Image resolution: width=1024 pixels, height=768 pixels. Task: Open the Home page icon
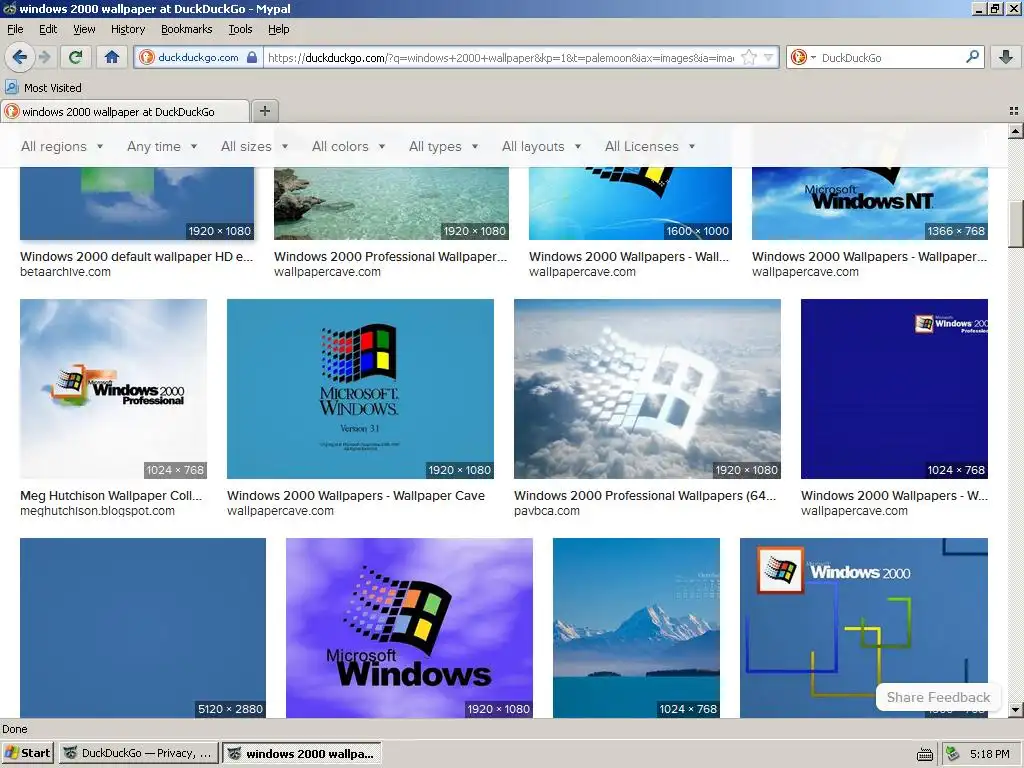(112, 57)
